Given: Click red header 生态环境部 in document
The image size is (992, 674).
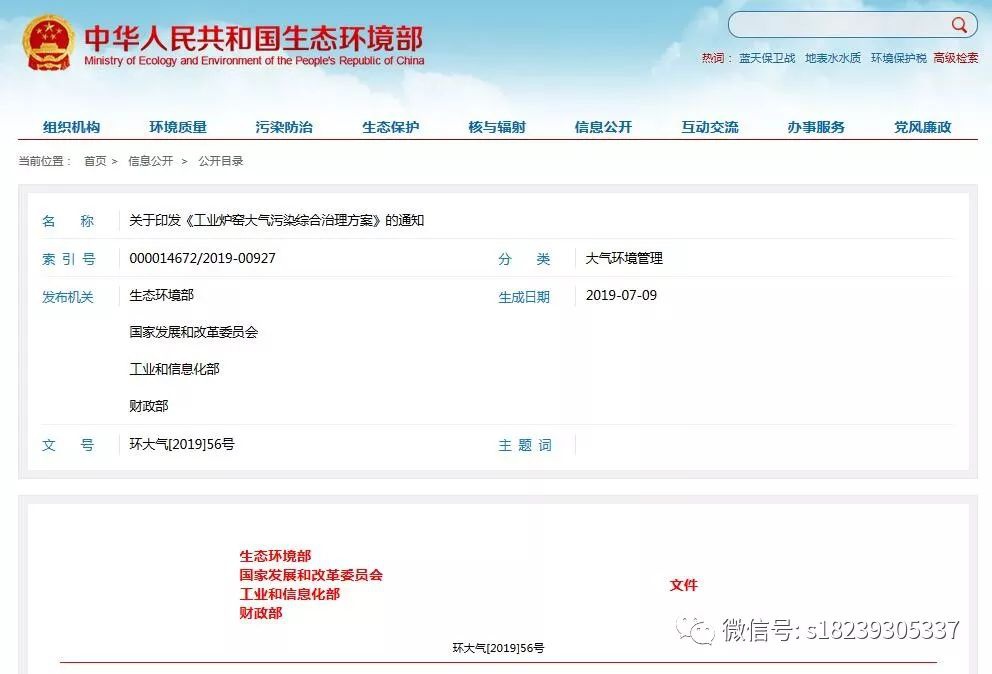Looking at the screenshot, I should tap(275, 556).
